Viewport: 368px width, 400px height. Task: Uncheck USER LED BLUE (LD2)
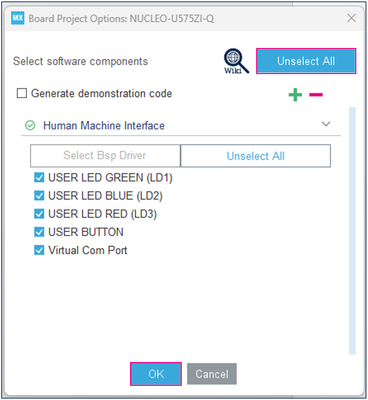pos(39,195)
